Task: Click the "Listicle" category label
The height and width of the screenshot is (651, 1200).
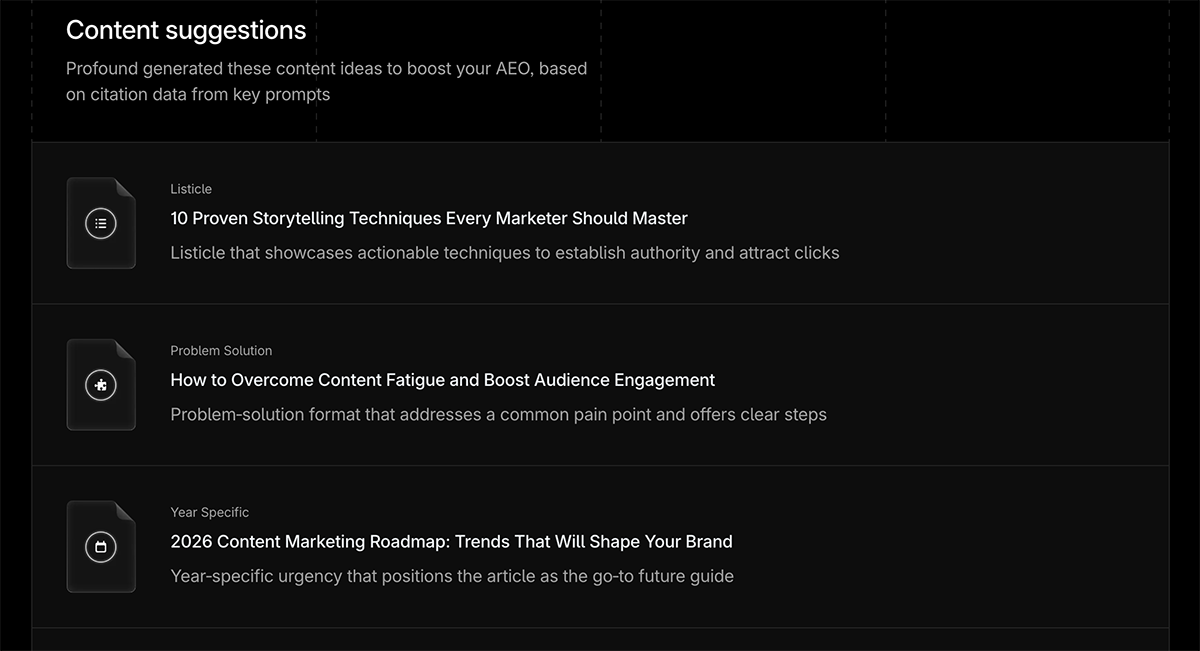Action: click(191, 189)
